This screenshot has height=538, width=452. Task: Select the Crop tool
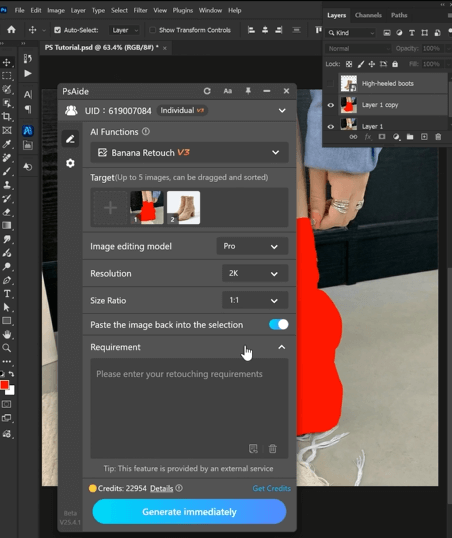click(7, 117)
